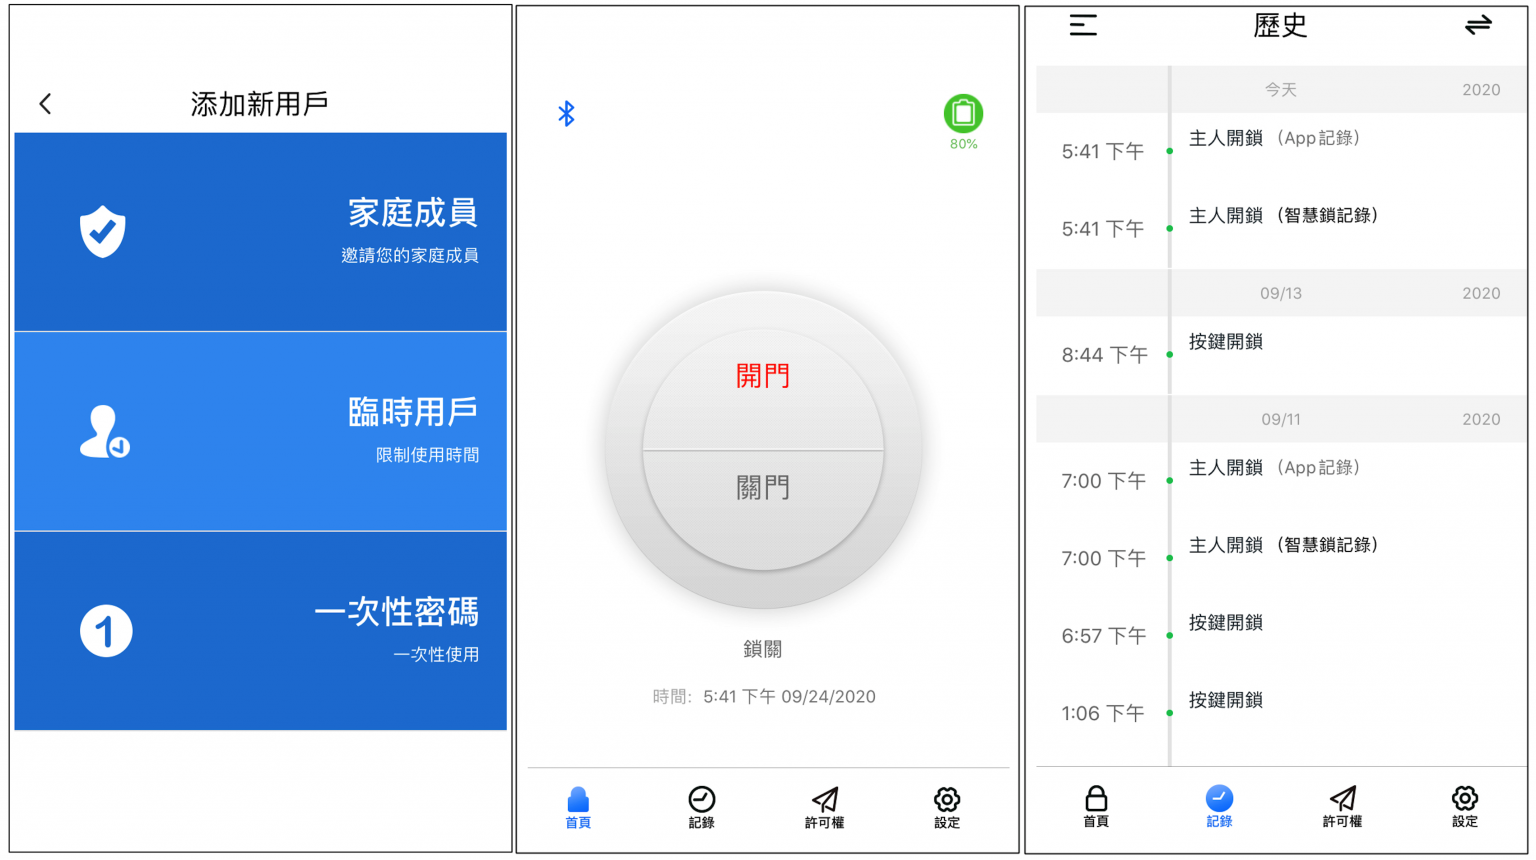
Task: Select the 臨時用戶 temporary user option
Action: pyautogui.click(x=259, y=430)
